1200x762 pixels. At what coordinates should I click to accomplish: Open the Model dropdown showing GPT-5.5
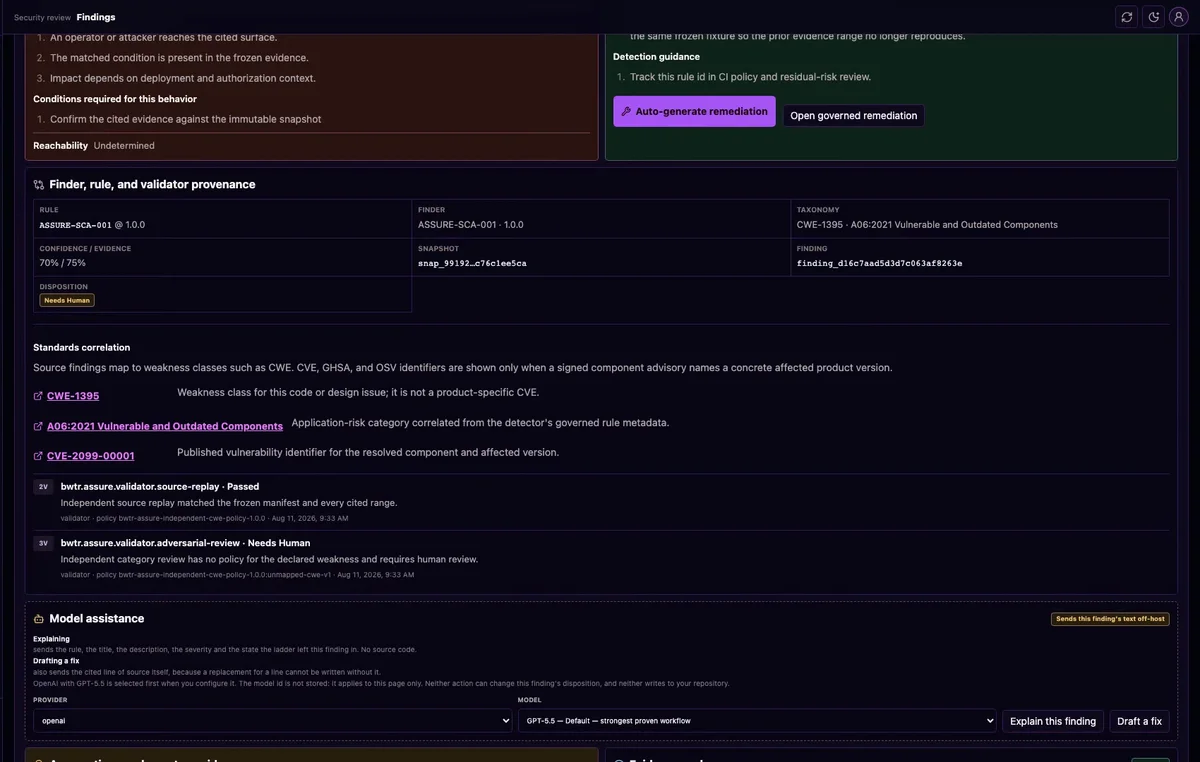click(x=757, y=720)
